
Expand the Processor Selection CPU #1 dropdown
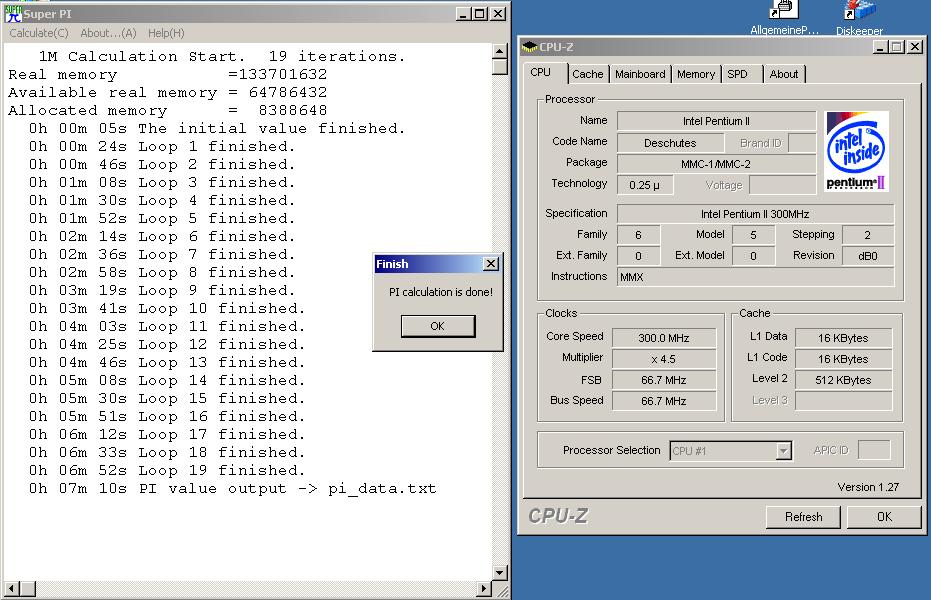784,451
